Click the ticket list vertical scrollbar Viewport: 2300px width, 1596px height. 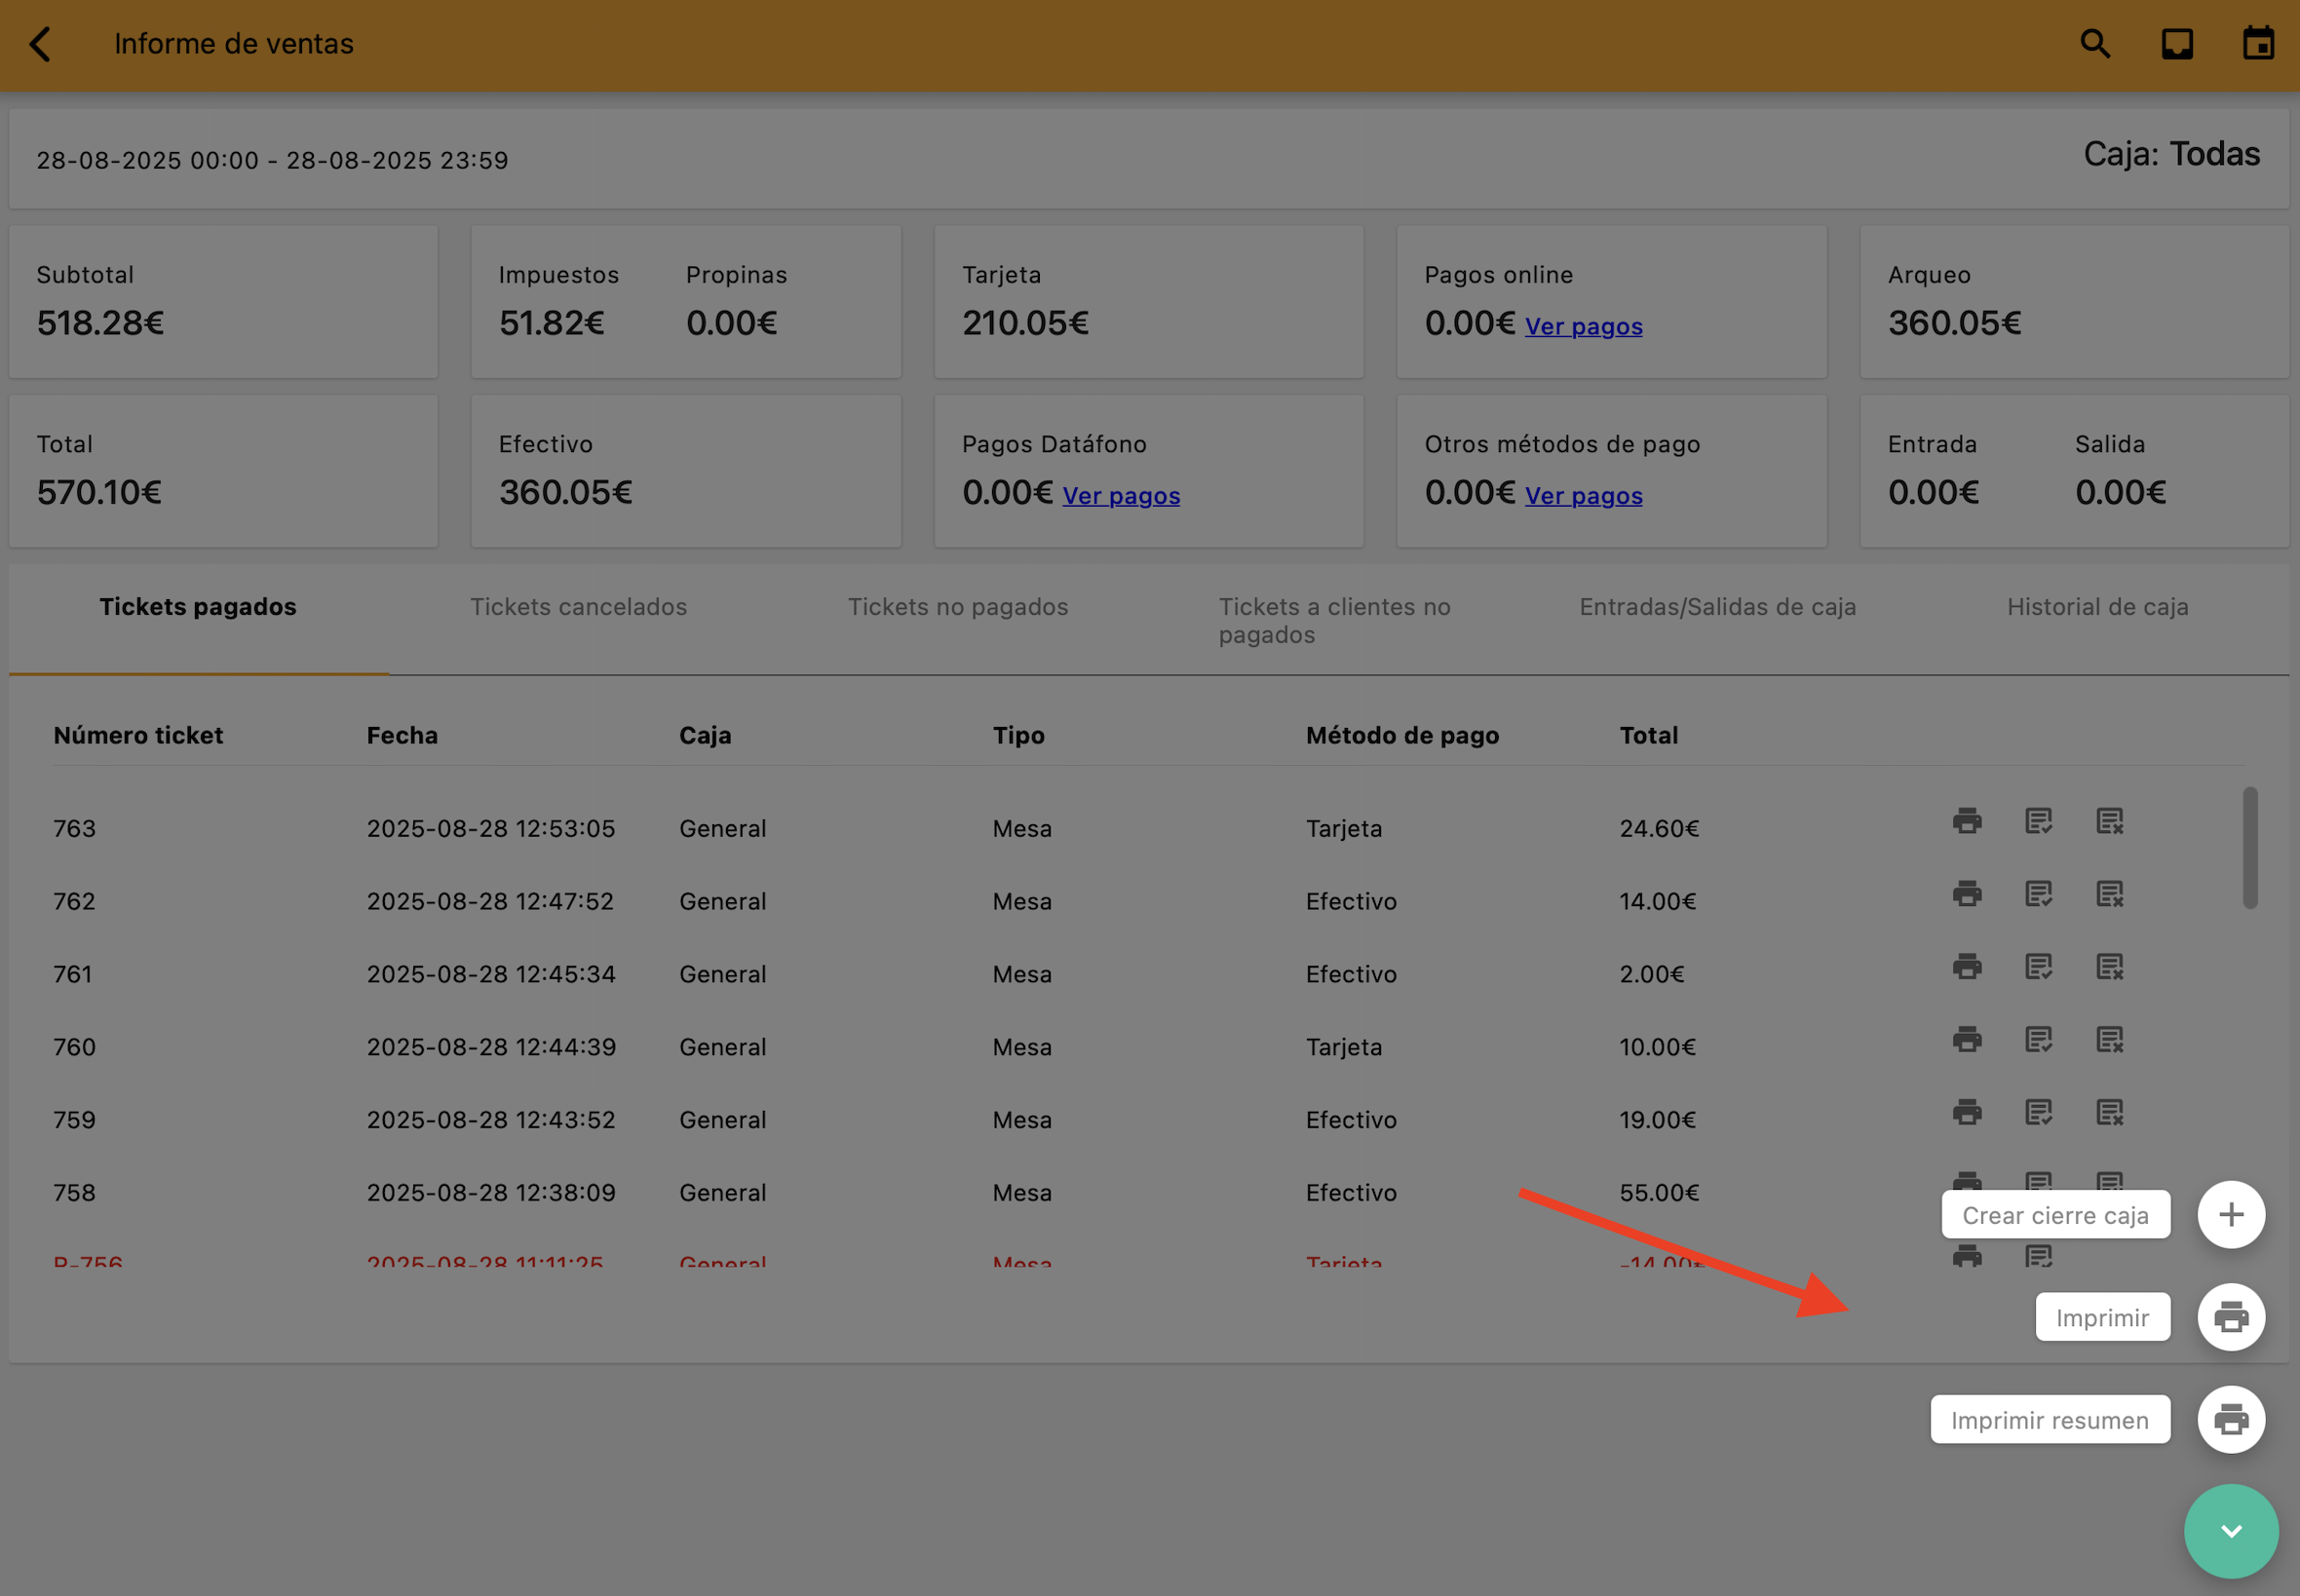pyautogui.click(x=2249, y=848)
